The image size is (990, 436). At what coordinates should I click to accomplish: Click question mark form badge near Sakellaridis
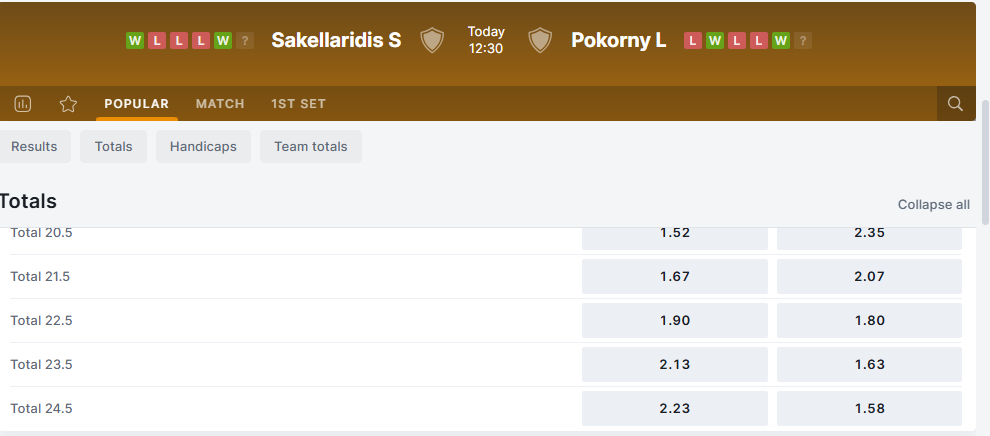(x=245, y=41)
